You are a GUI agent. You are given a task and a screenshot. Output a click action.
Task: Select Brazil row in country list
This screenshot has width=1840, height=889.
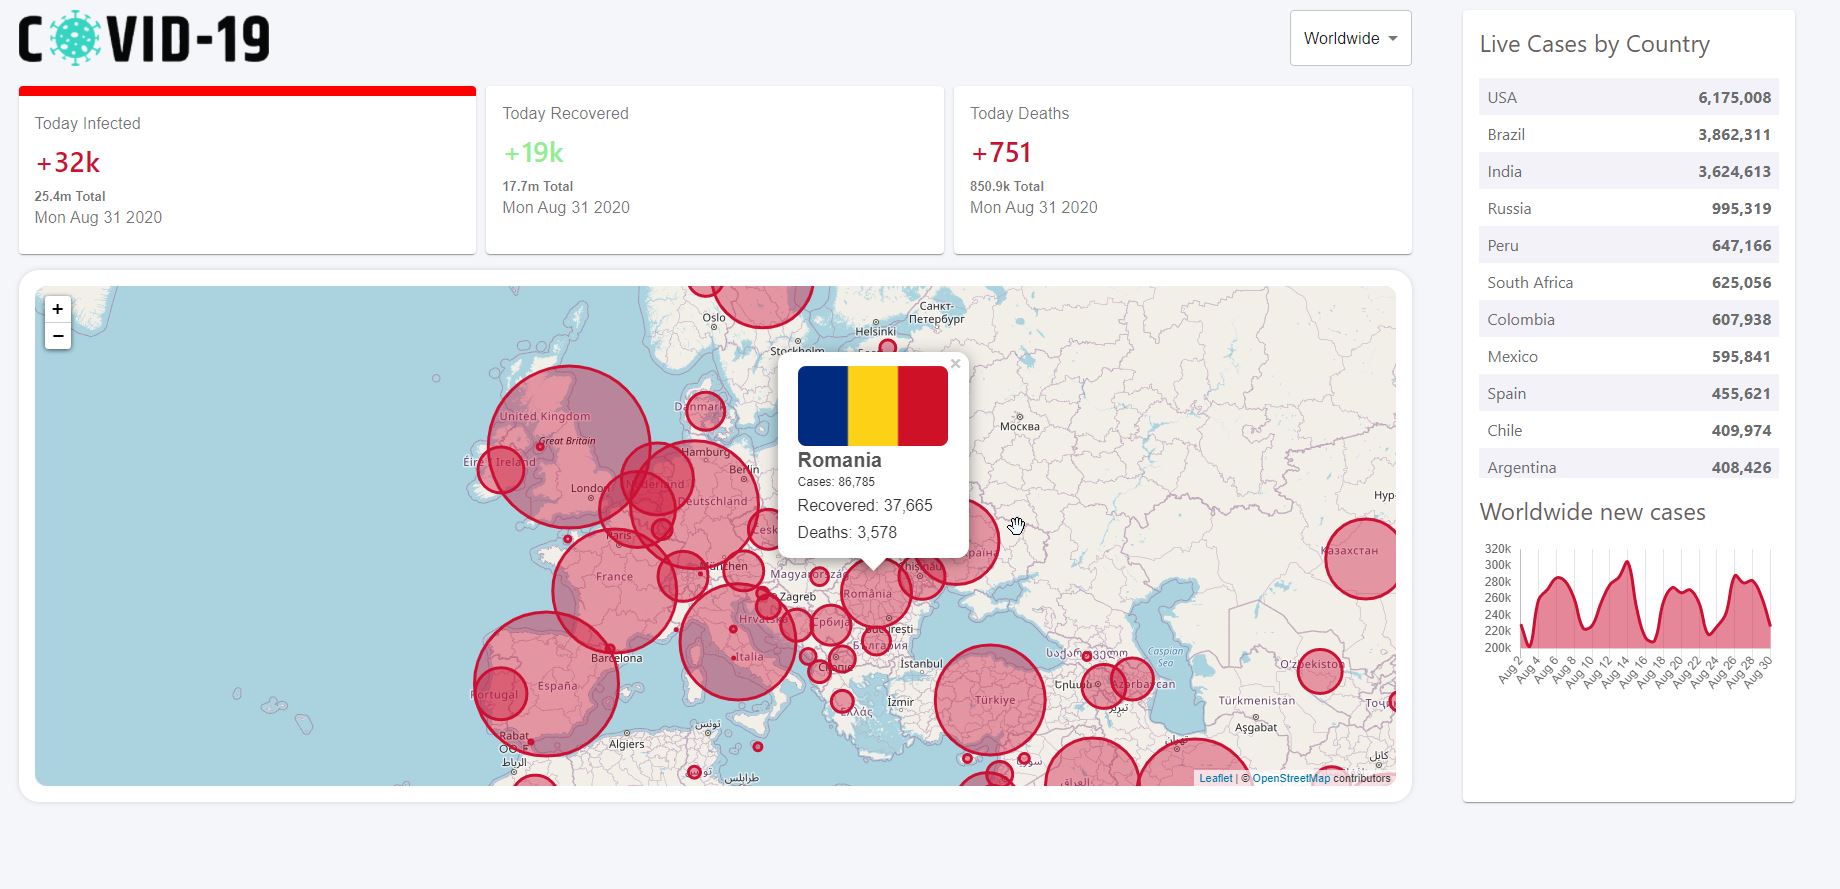pyautogui.click(x=1628, y=134)
